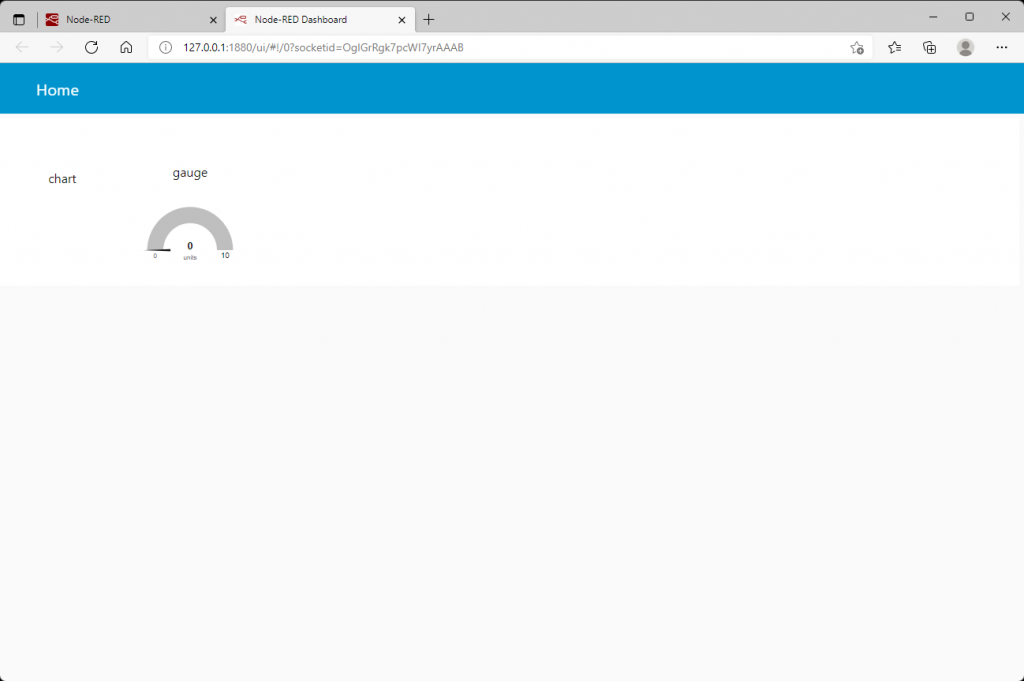This screenshot has width=1024, height=681.
Task: Click the gauge units label
Action: pyautogui.click(x=190, y=258)
